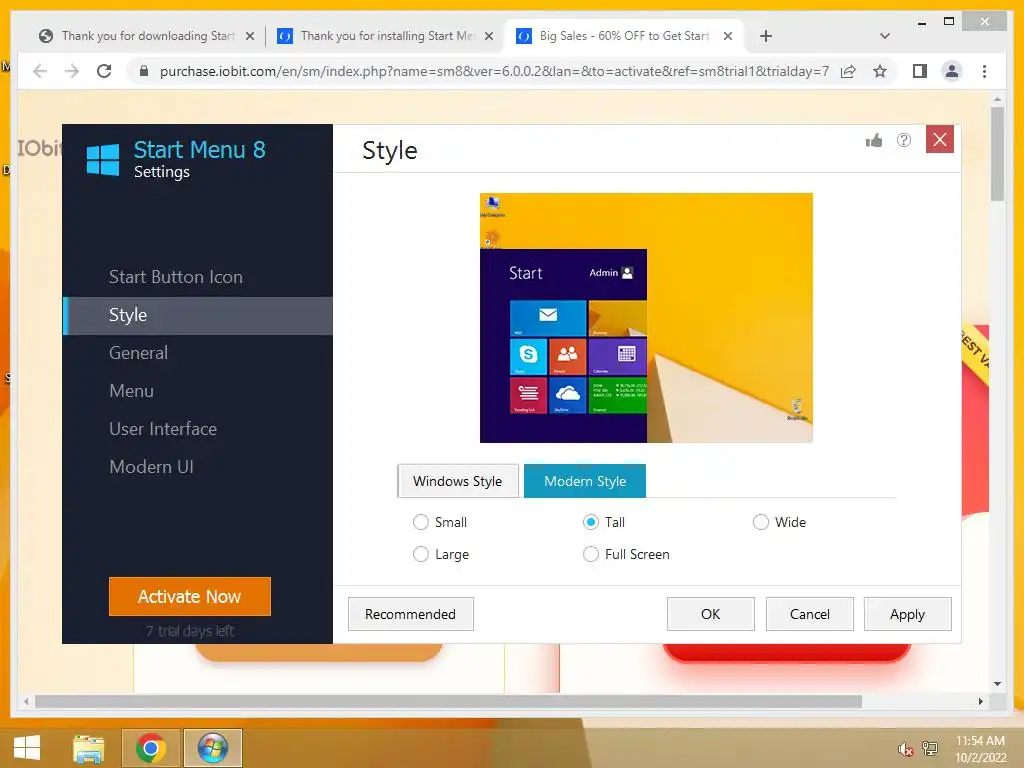Open a new Chrome tab
This screenshot has width=1024, height=768.
(766, 36)
